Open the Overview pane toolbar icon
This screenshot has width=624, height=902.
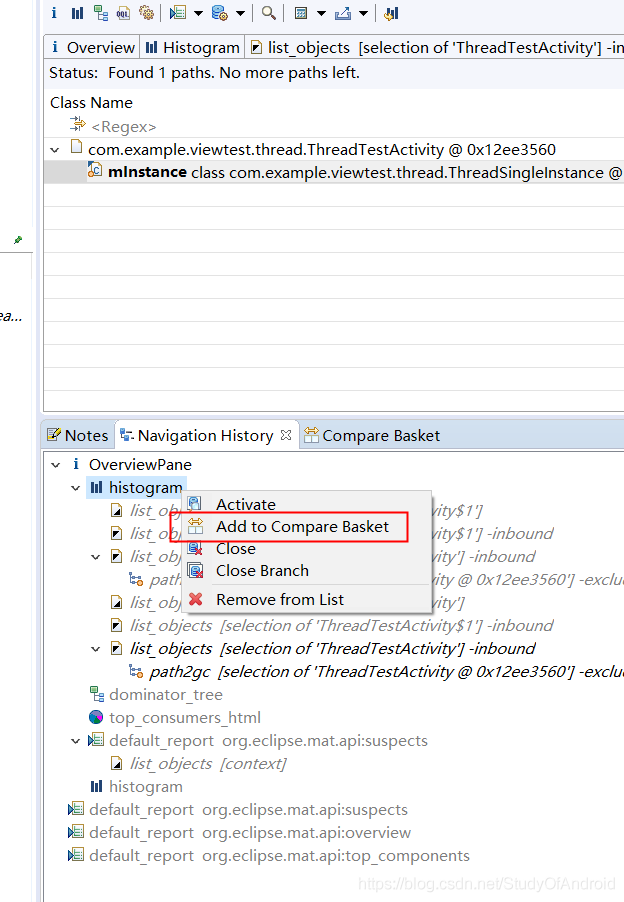[54, 13]
